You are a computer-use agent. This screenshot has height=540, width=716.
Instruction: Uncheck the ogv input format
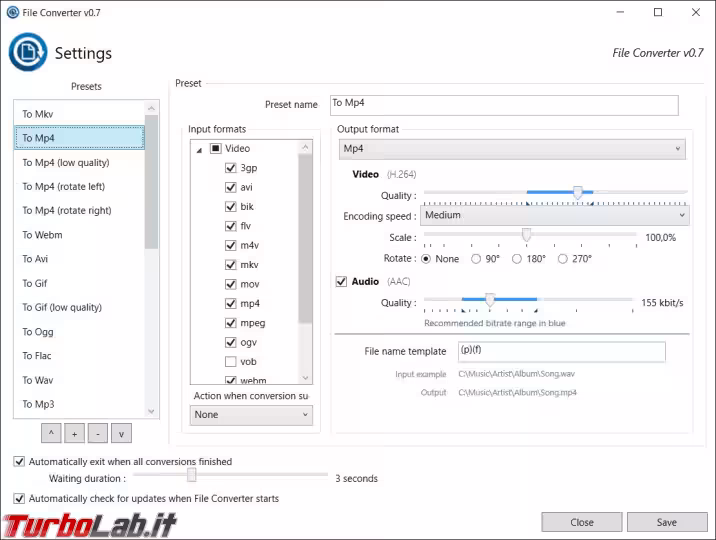(231, 342)
